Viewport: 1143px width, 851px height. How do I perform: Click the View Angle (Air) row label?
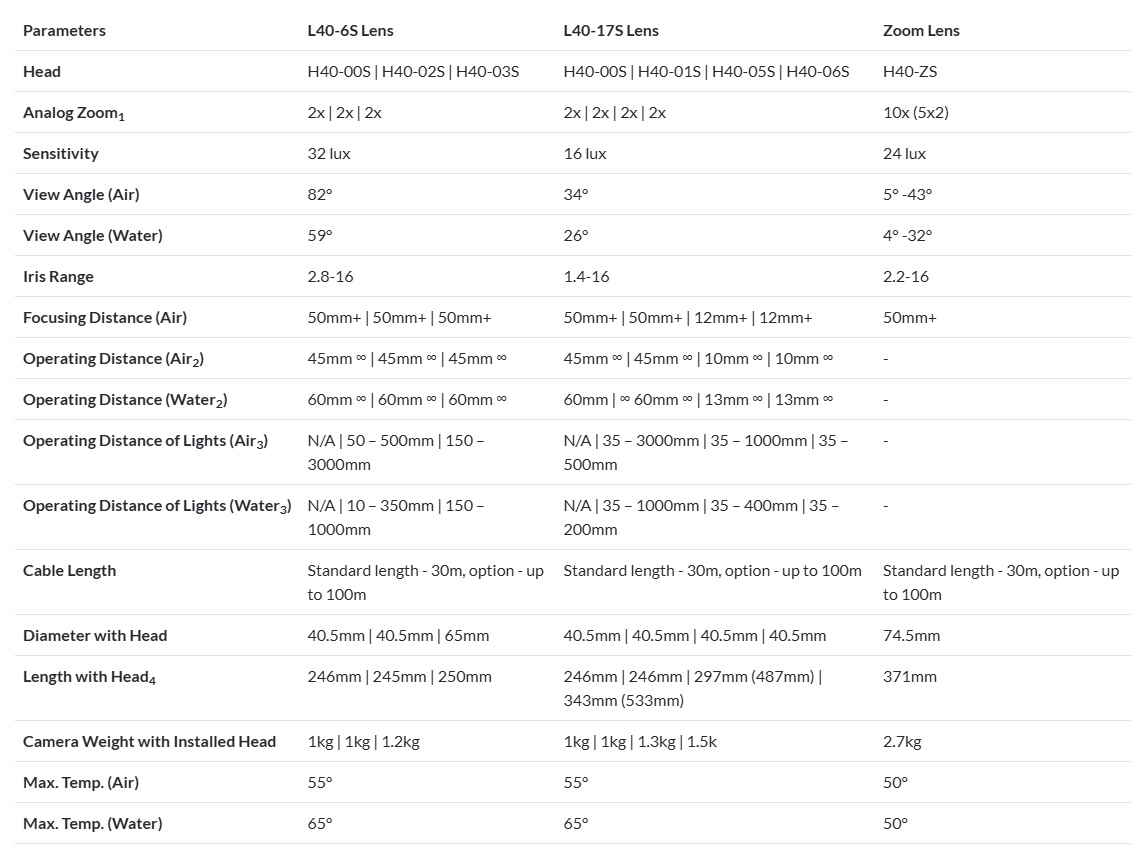81,195
